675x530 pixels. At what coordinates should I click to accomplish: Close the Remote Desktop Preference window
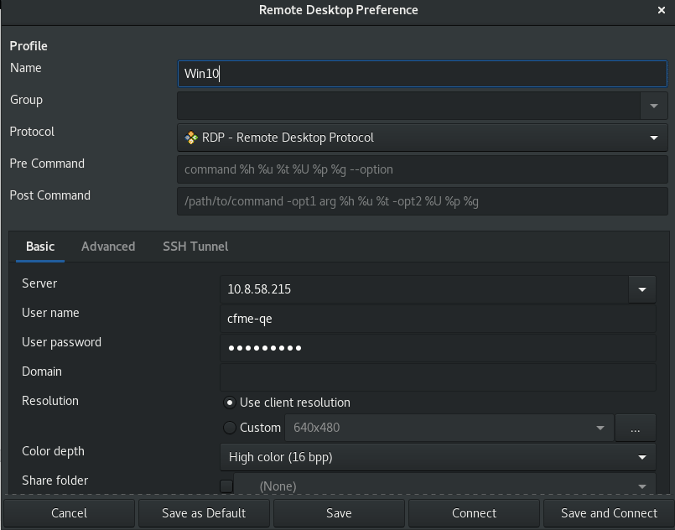click(x=661, y=10)
